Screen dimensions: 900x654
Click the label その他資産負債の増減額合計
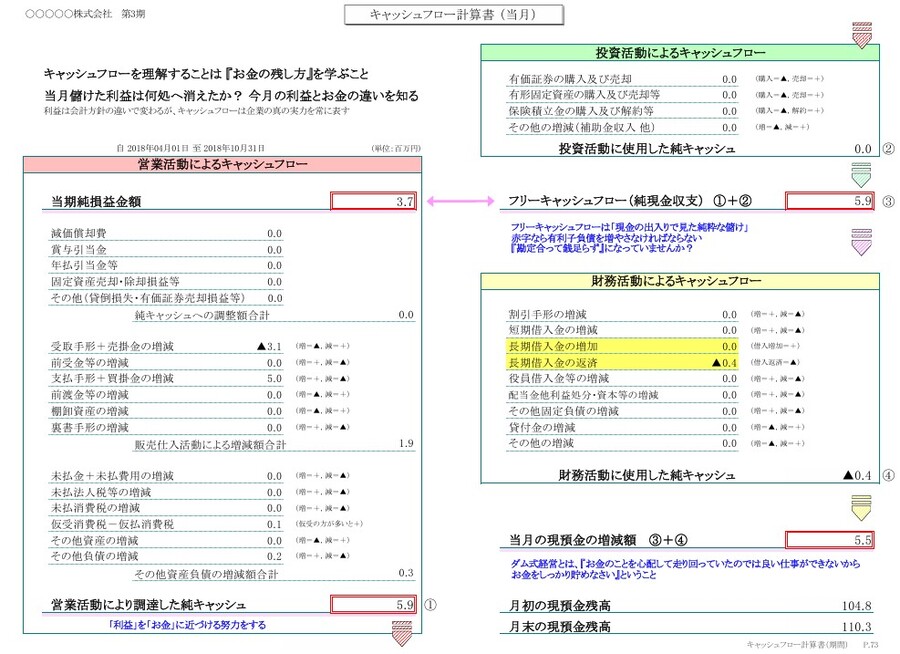pyautogui.click(x=206, y=574)
